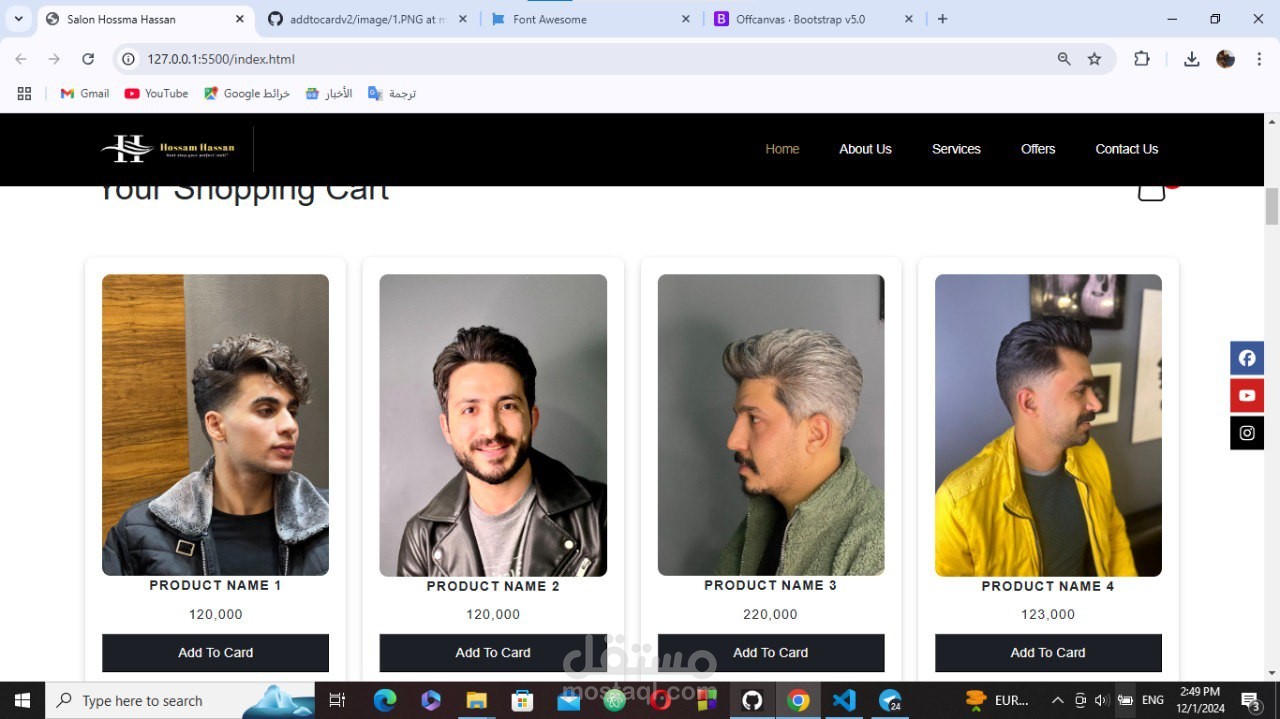The width and height of the screenshot is (1280, 719).
Task: Add Product Name 4 to cart
Action: coord(1048,653)
